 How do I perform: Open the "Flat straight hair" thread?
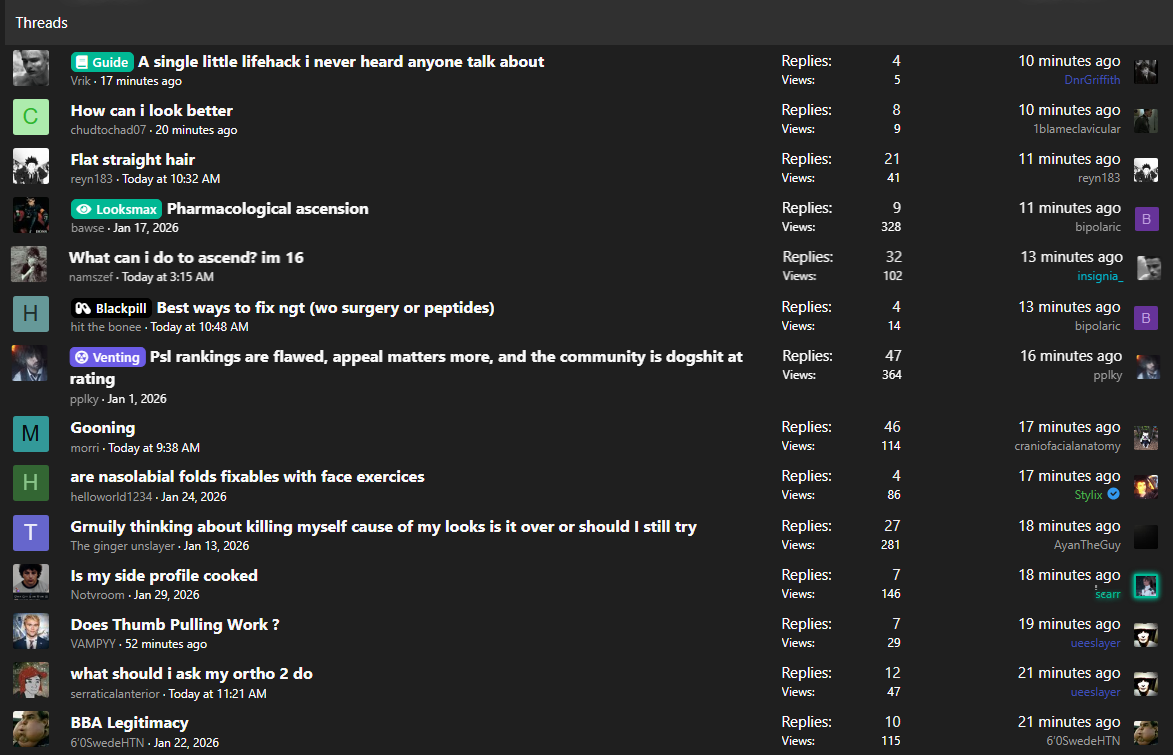click(132, 160)
